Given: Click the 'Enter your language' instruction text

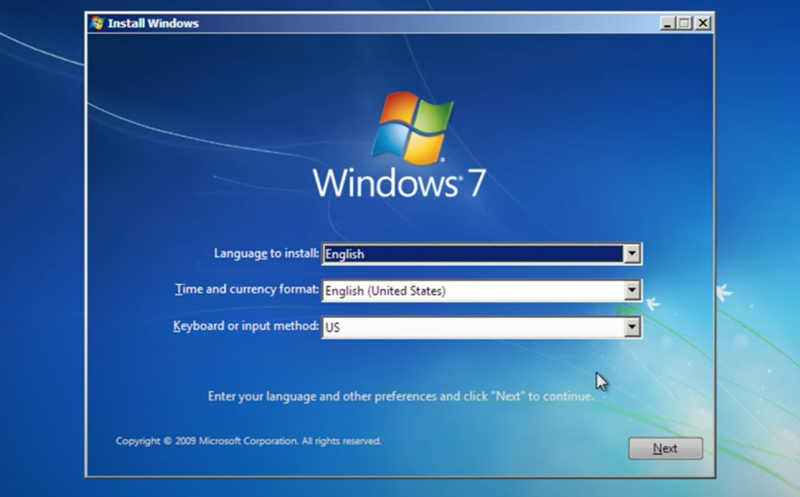Looking at the screenshot, I should tap(401, 396).
